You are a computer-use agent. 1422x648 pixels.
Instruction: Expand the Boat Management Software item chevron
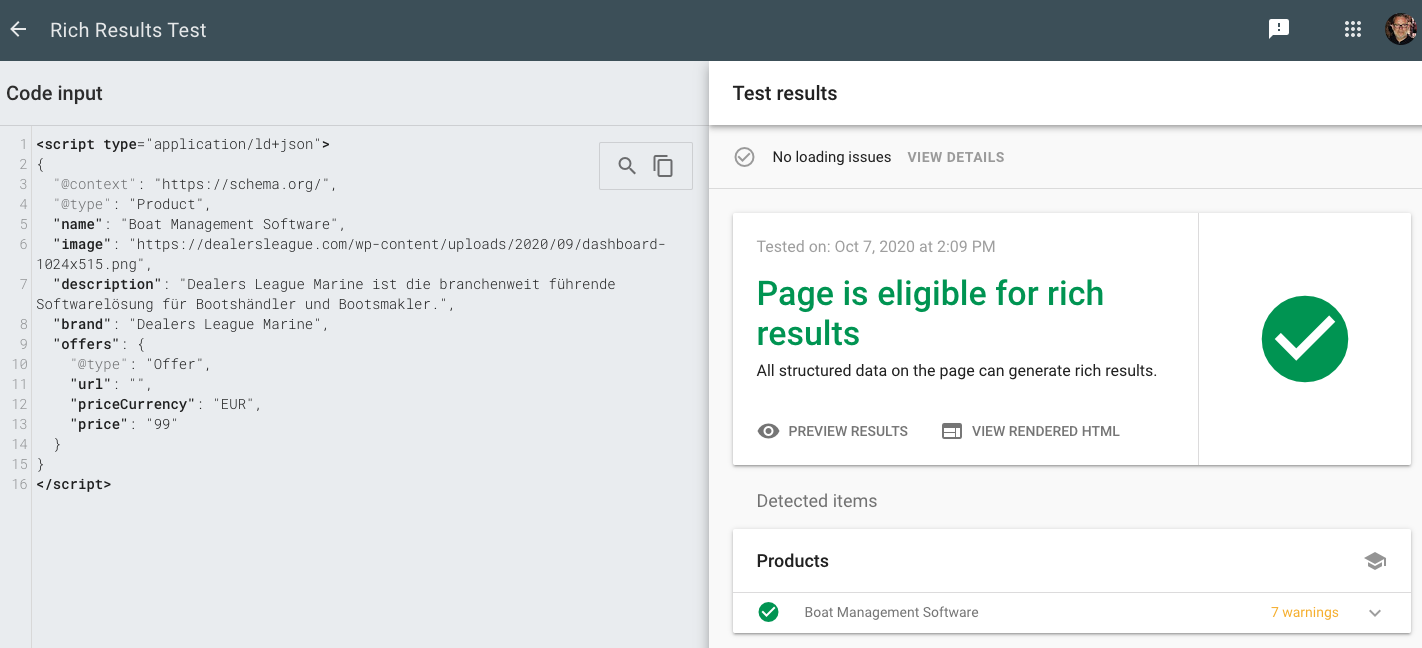(1375, 613)
